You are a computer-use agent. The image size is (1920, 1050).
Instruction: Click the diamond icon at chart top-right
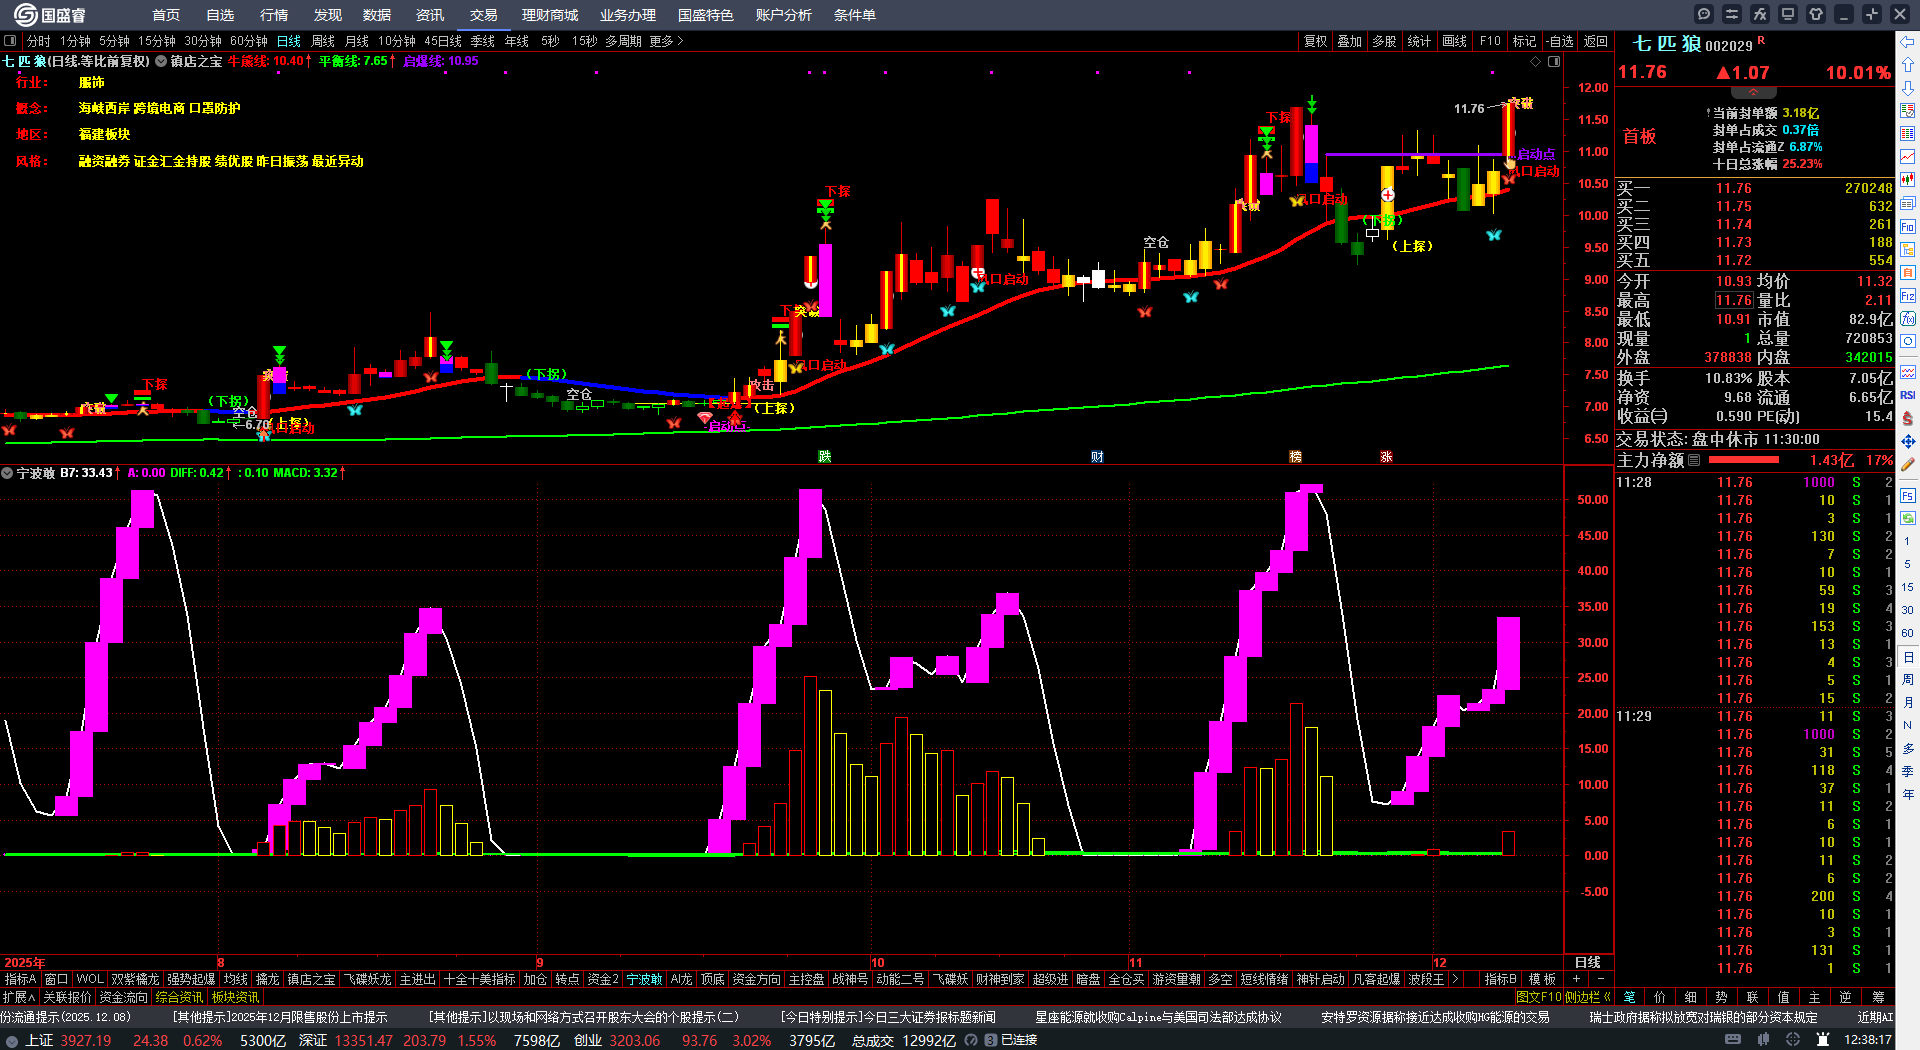coord(1536,62)
